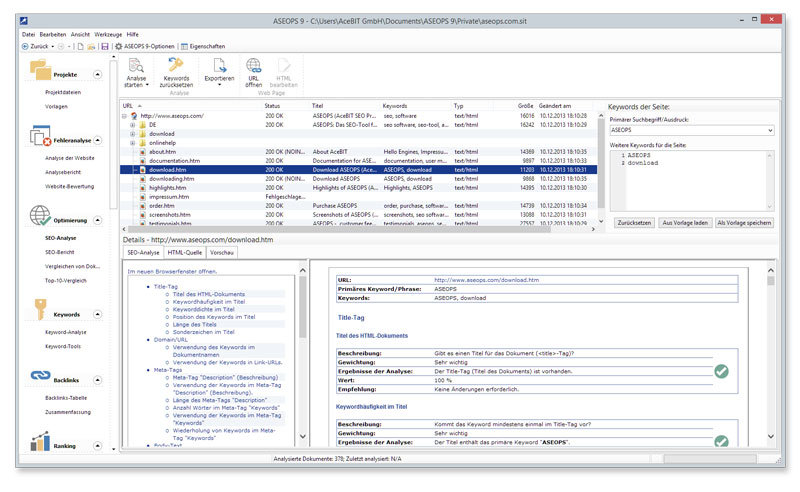Open the Werkzeuge menu
The image size is (800, 492).
108,35
